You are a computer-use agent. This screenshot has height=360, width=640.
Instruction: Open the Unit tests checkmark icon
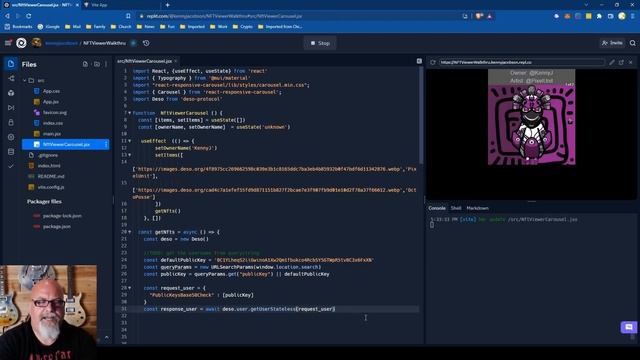[x=11, y=166]
